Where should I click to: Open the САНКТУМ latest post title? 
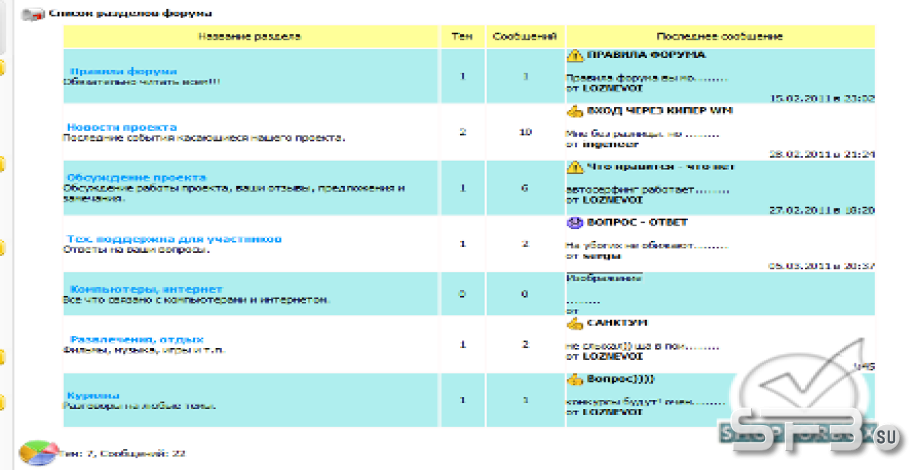[x=617, y=323]
